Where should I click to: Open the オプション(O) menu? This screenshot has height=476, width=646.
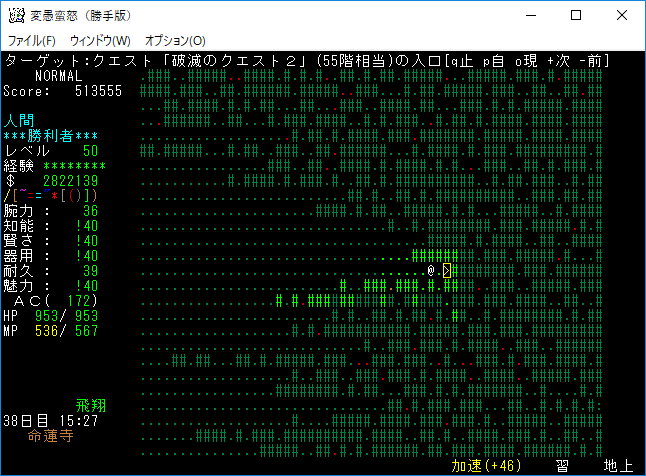click(x=175, y=40)
